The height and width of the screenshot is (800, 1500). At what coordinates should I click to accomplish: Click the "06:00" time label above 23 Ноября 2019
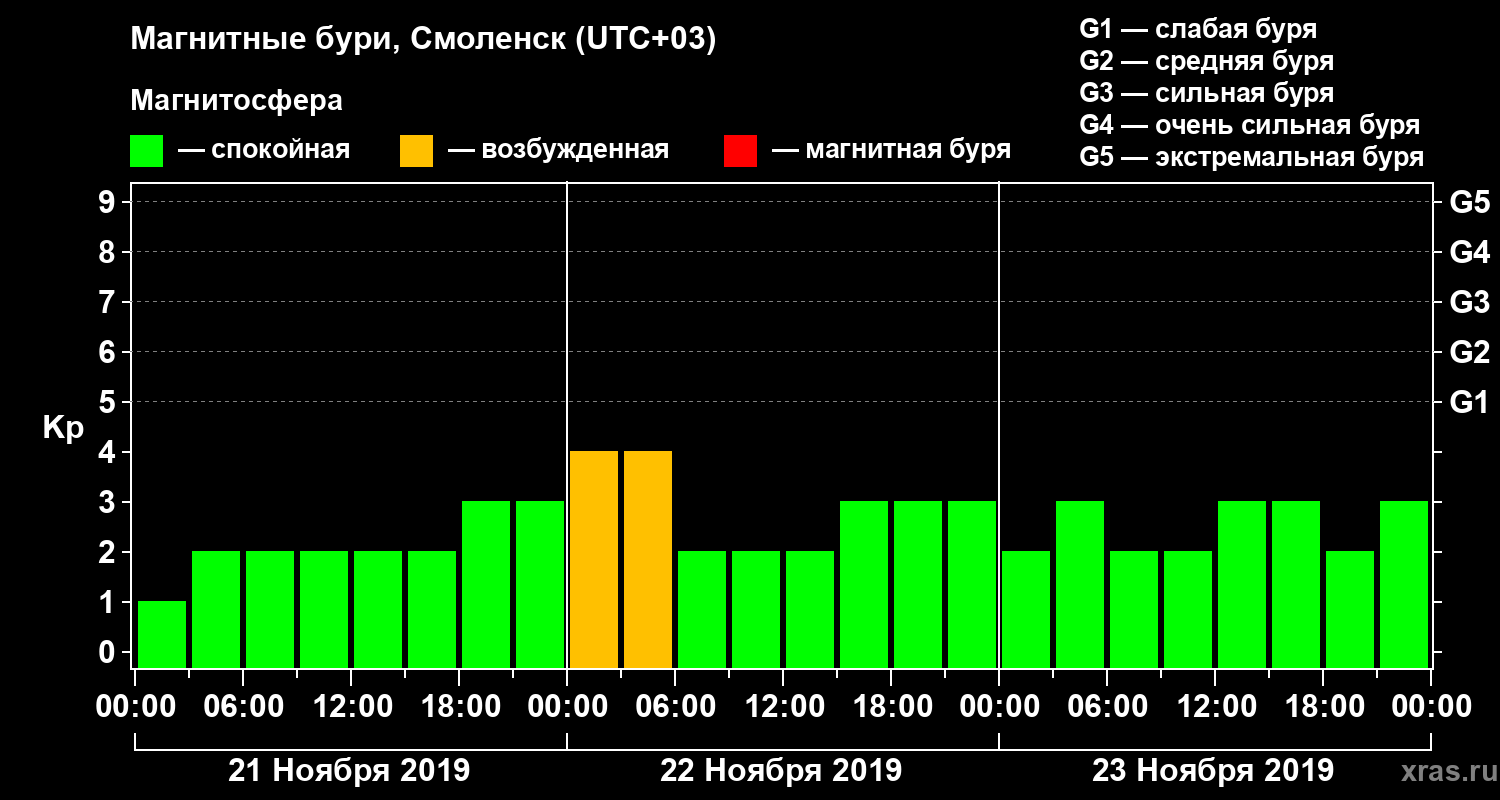[1107, 707]
